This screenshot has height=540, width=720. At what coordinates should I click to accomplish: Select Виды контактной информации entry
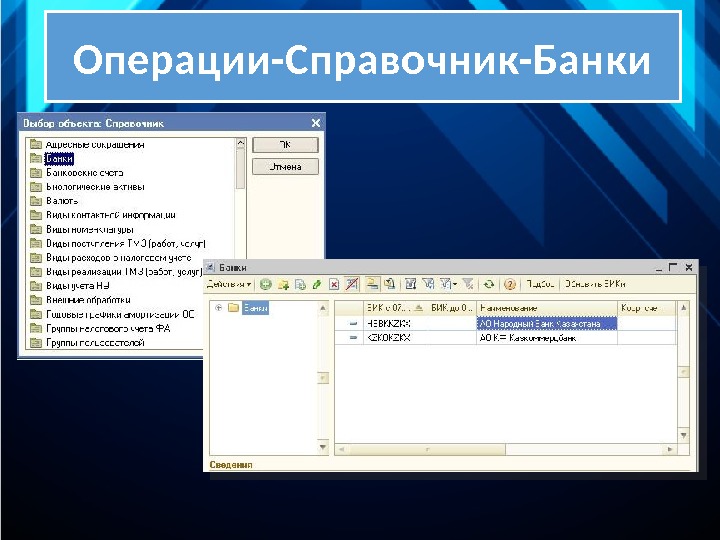point(111,215)
